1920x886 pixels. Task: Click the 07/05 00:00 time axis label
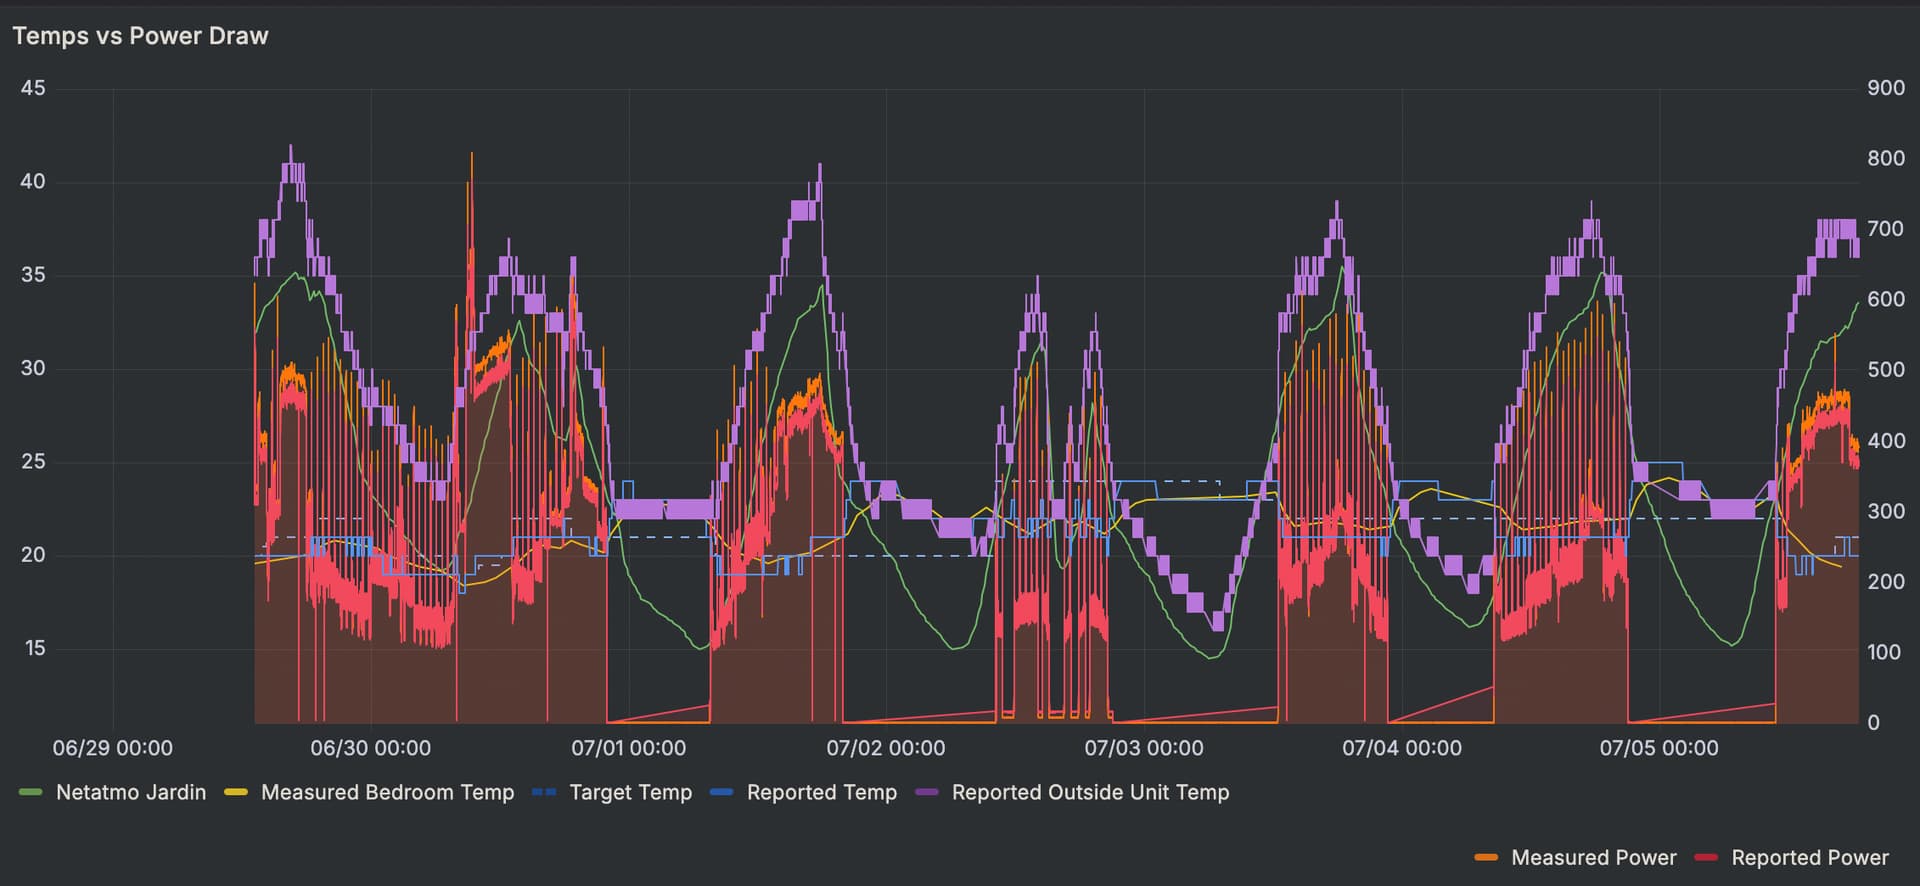pos(1659,748)
